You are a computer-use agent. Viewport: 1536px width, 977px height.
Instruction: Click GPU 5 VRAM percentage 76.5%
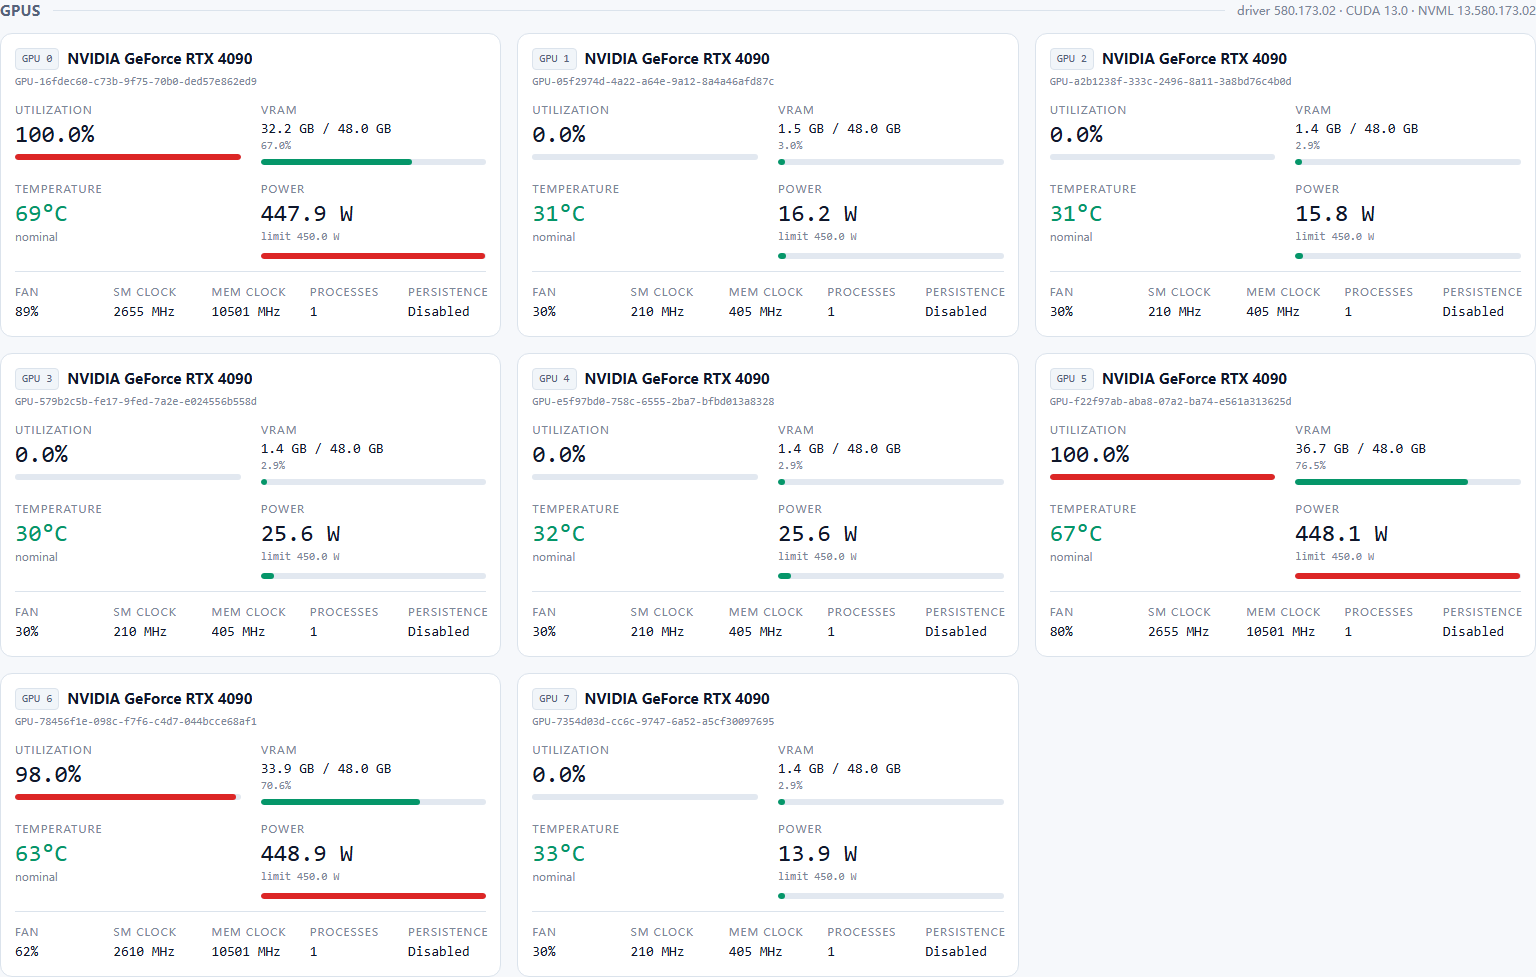pos(1311,466)
